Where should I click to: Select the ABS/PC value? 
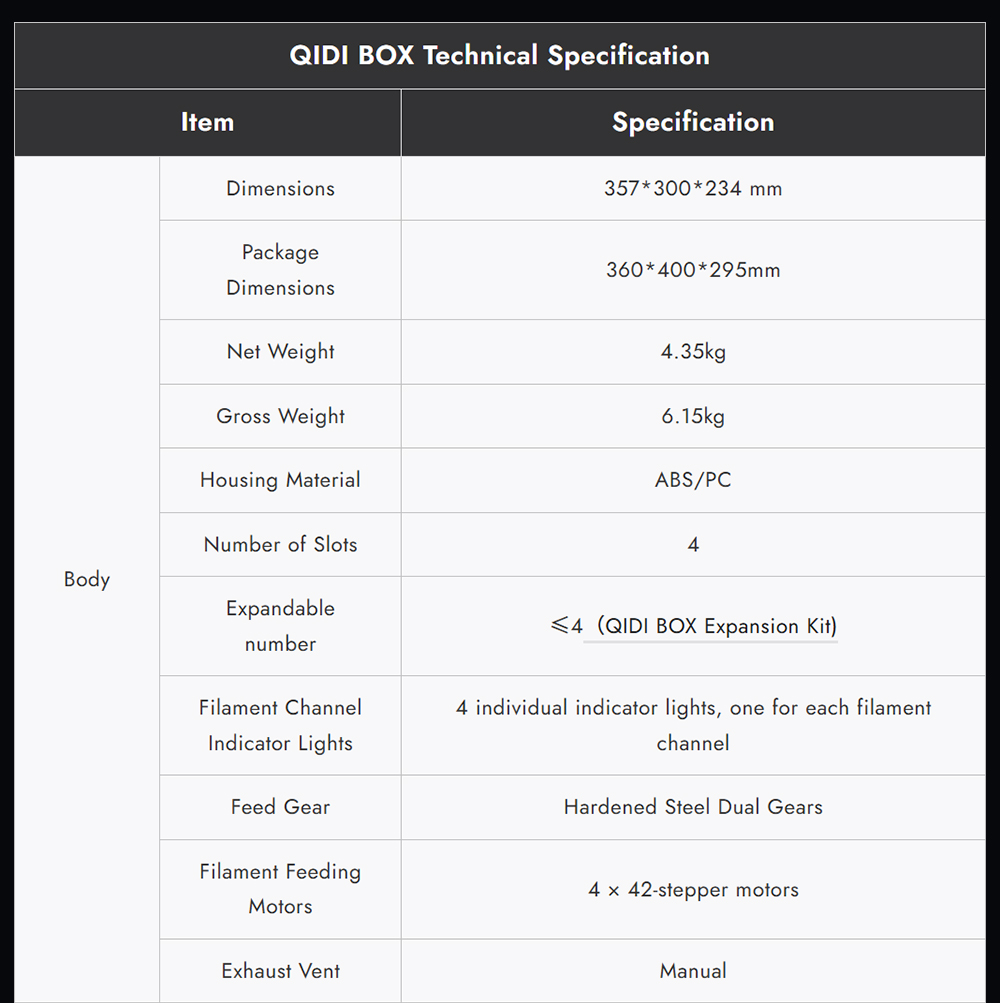[692, 480]
